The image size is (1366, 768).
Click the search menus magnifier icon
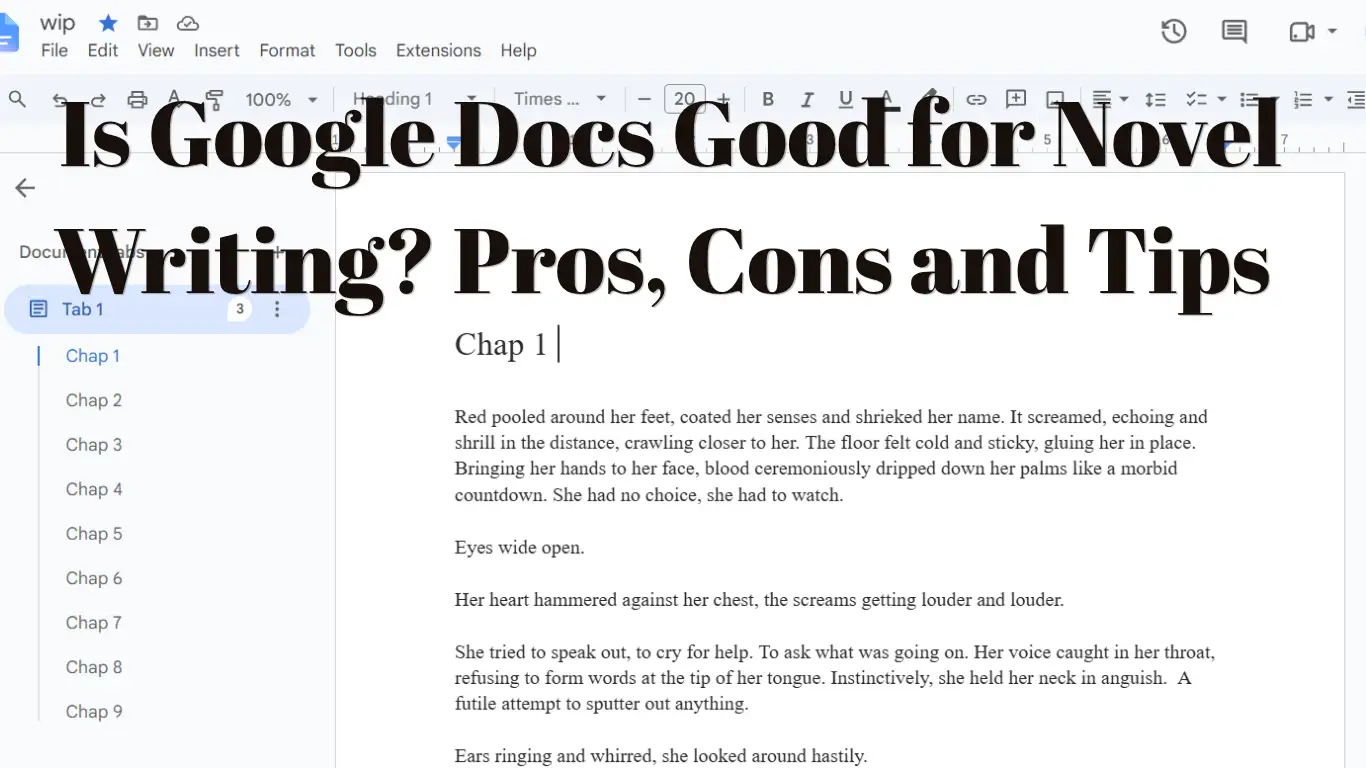pyautogui.click(x=17, y=99)
